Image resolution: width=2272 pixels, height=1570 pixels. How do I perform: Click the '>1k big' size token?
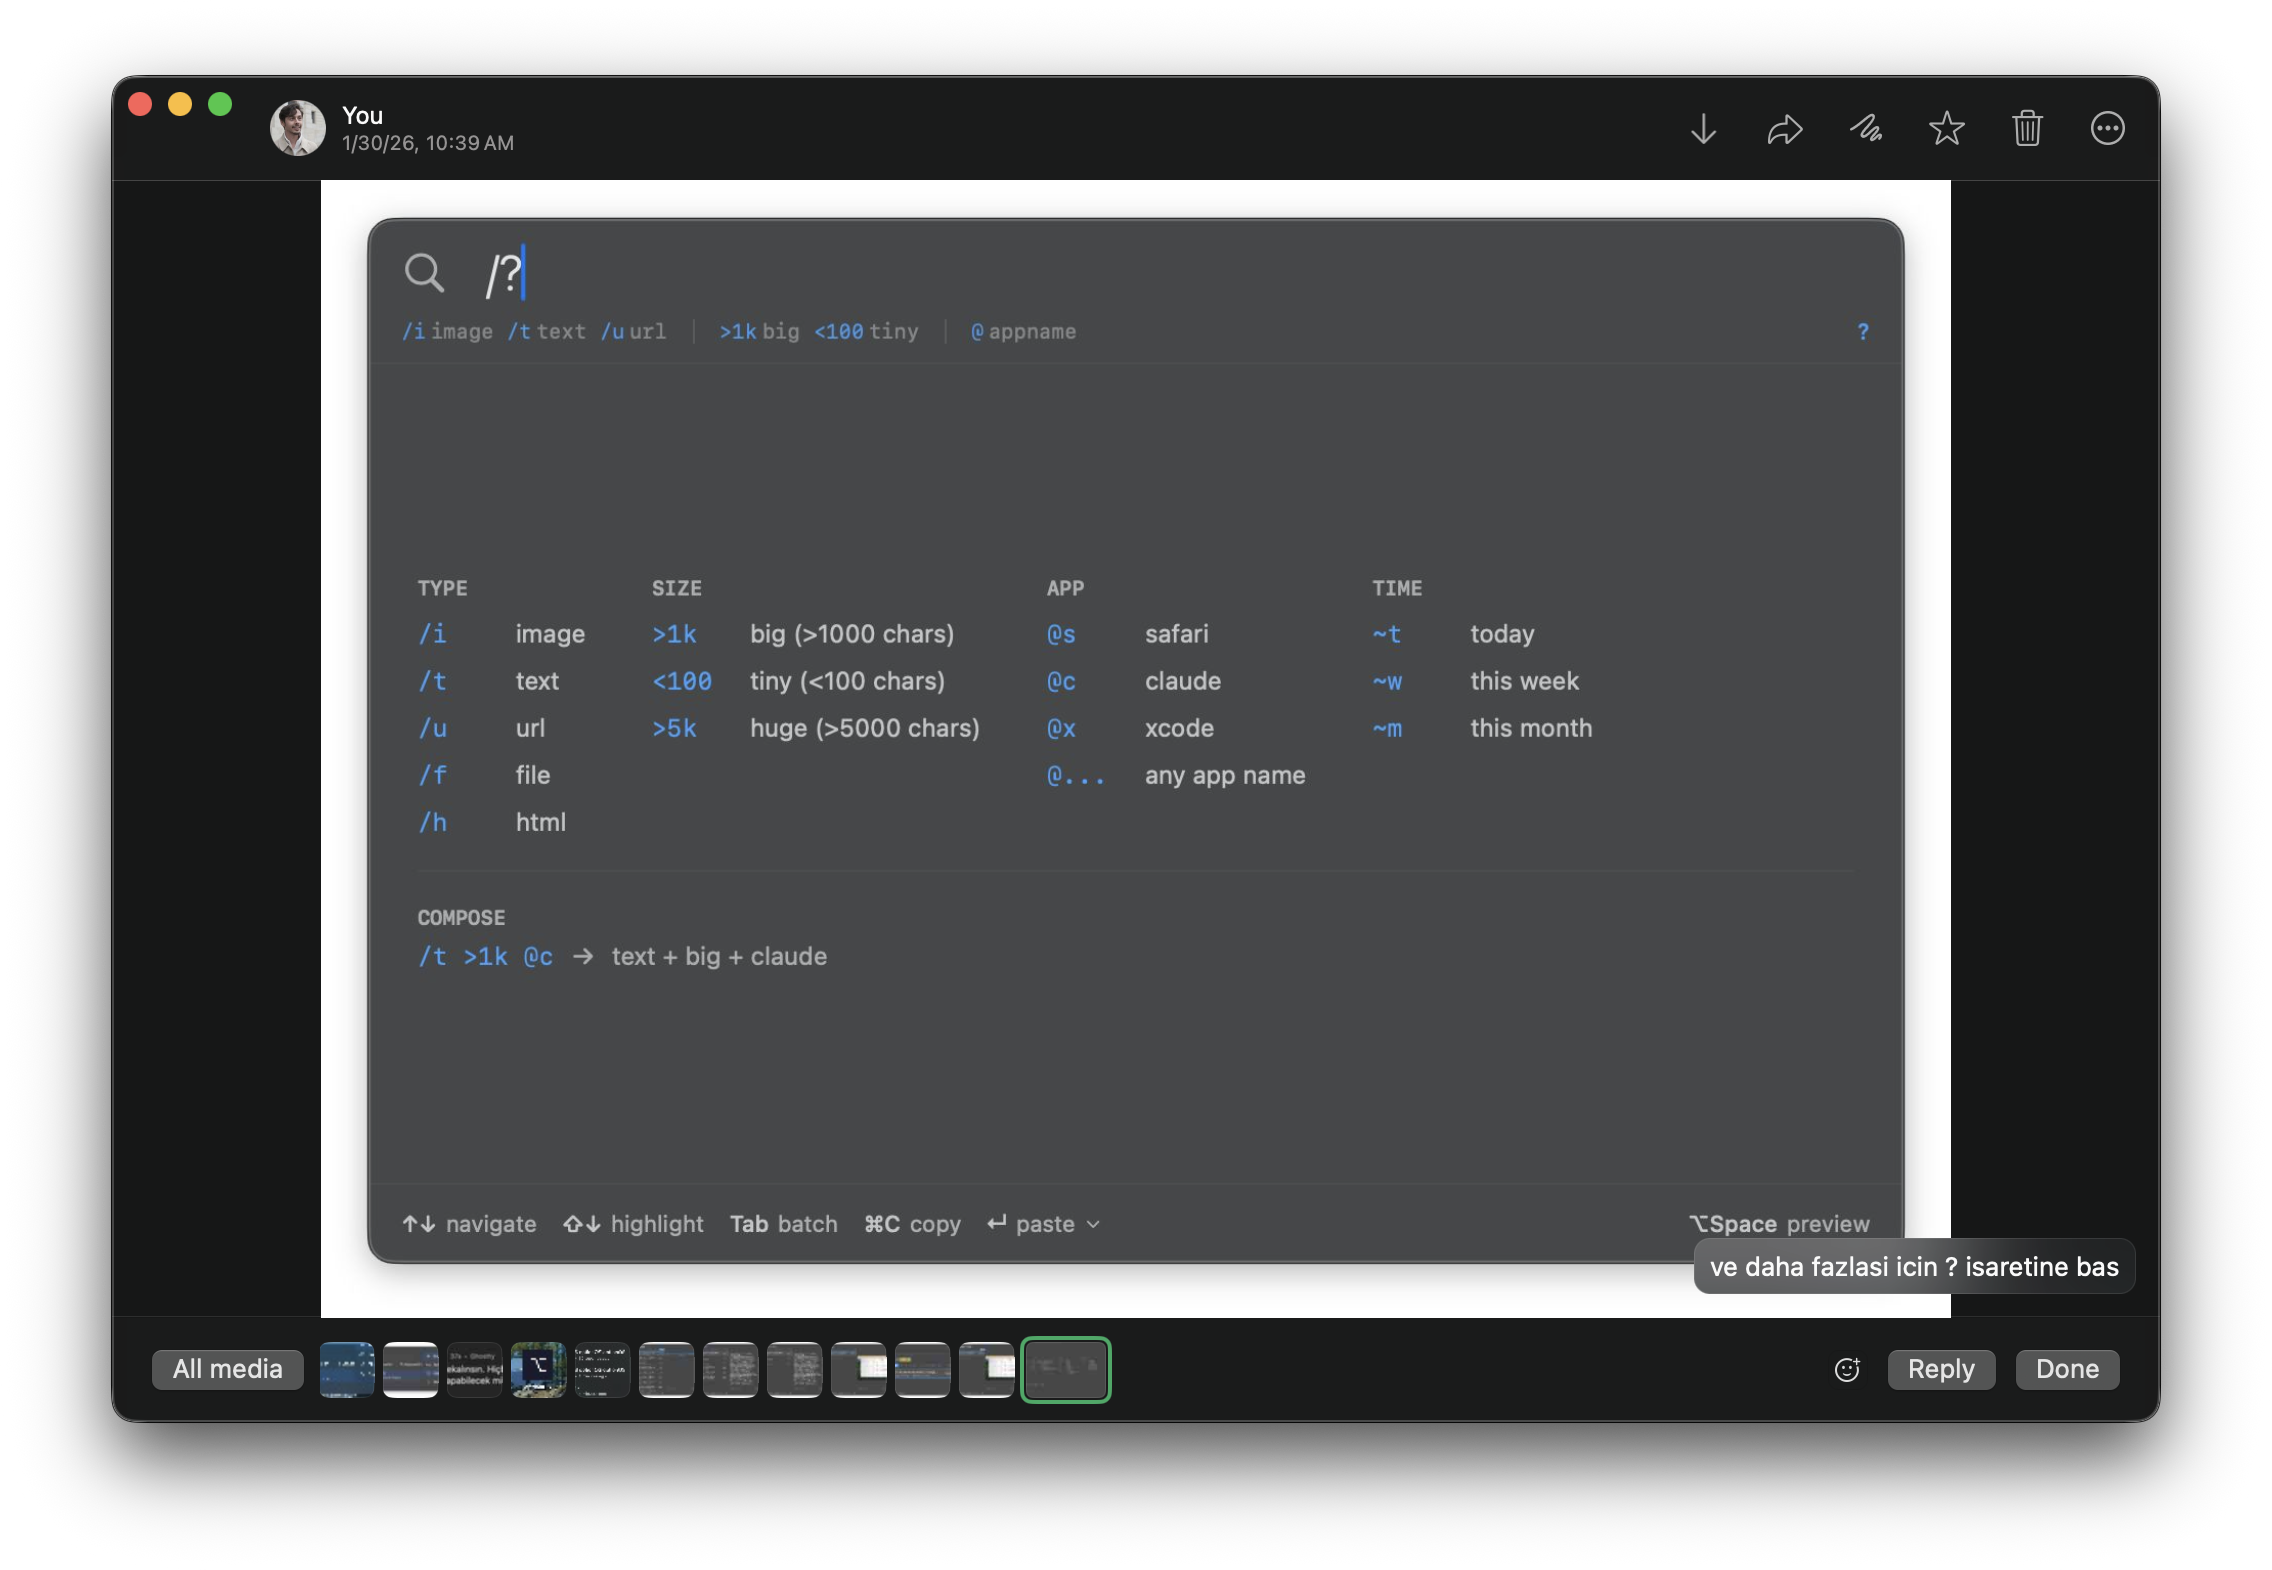coord(761,331)
